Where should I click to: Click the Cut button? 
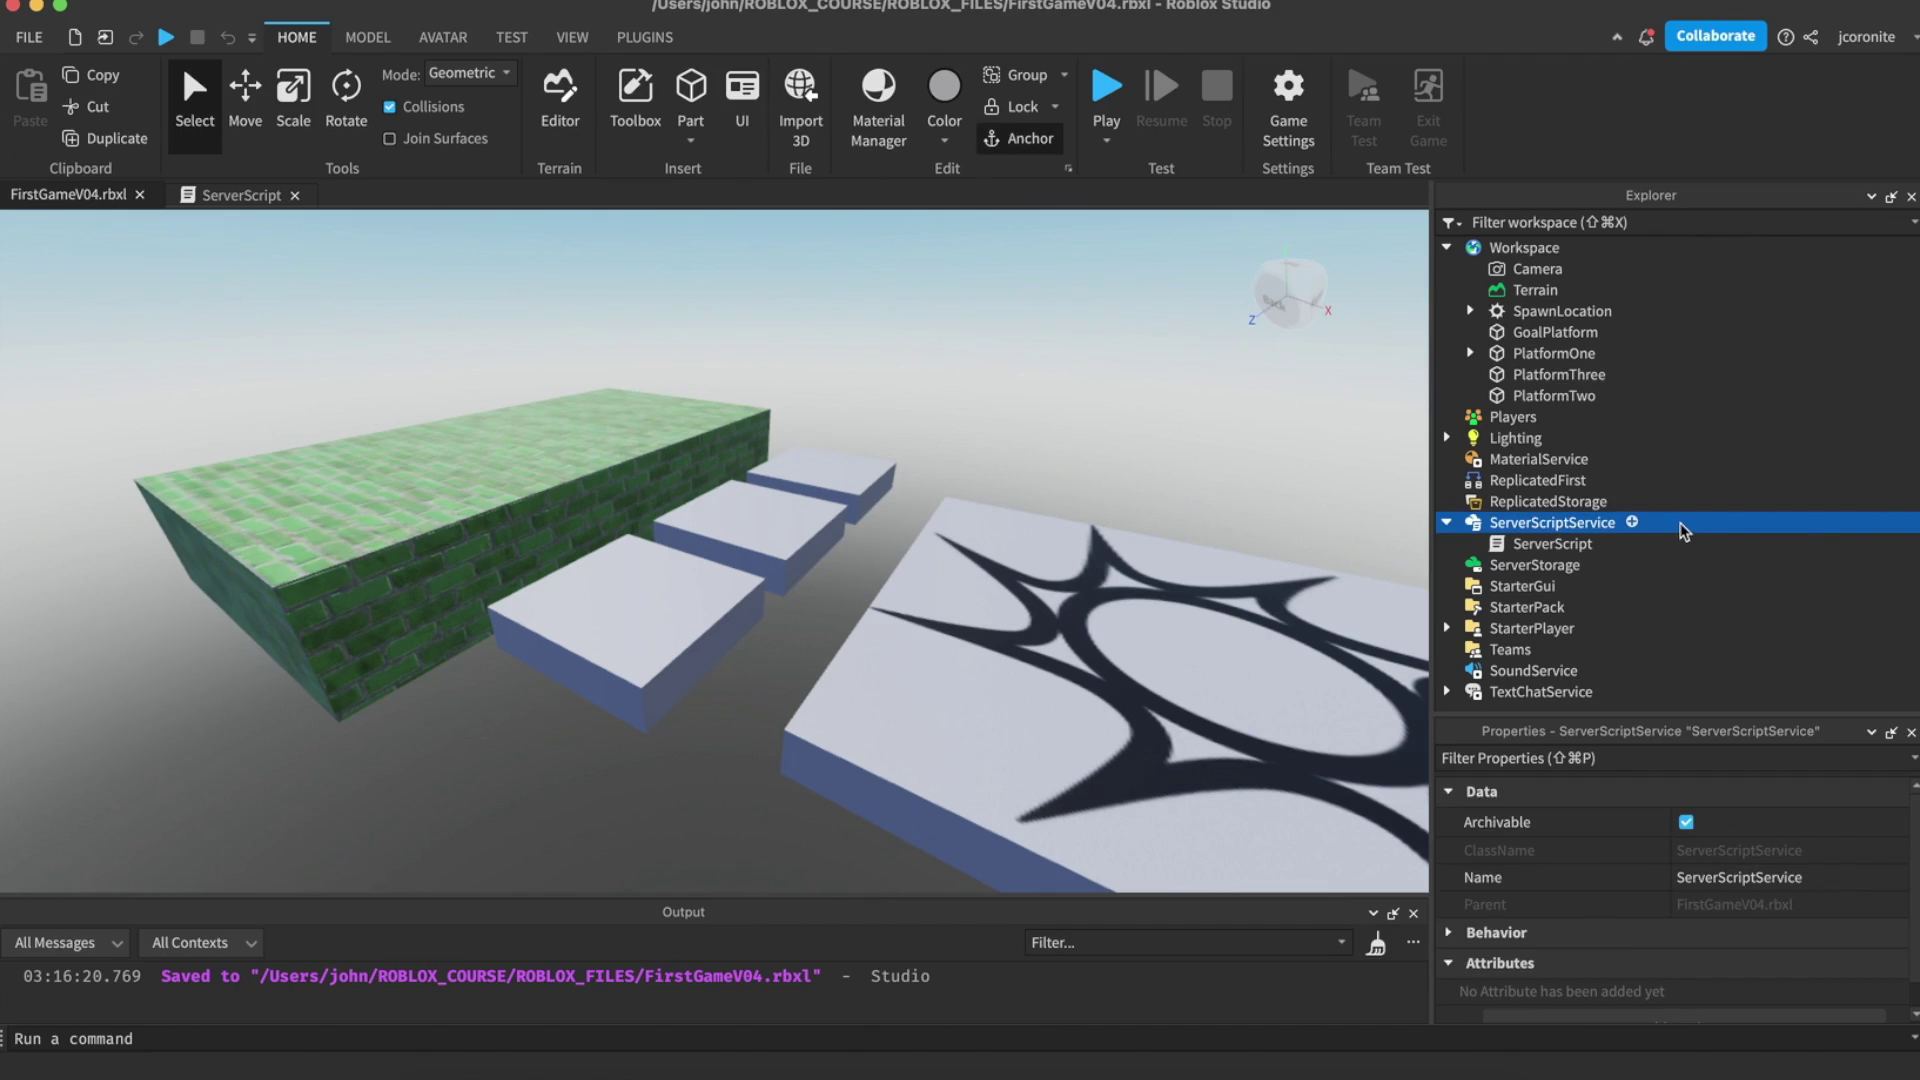(x=86, y=107)
